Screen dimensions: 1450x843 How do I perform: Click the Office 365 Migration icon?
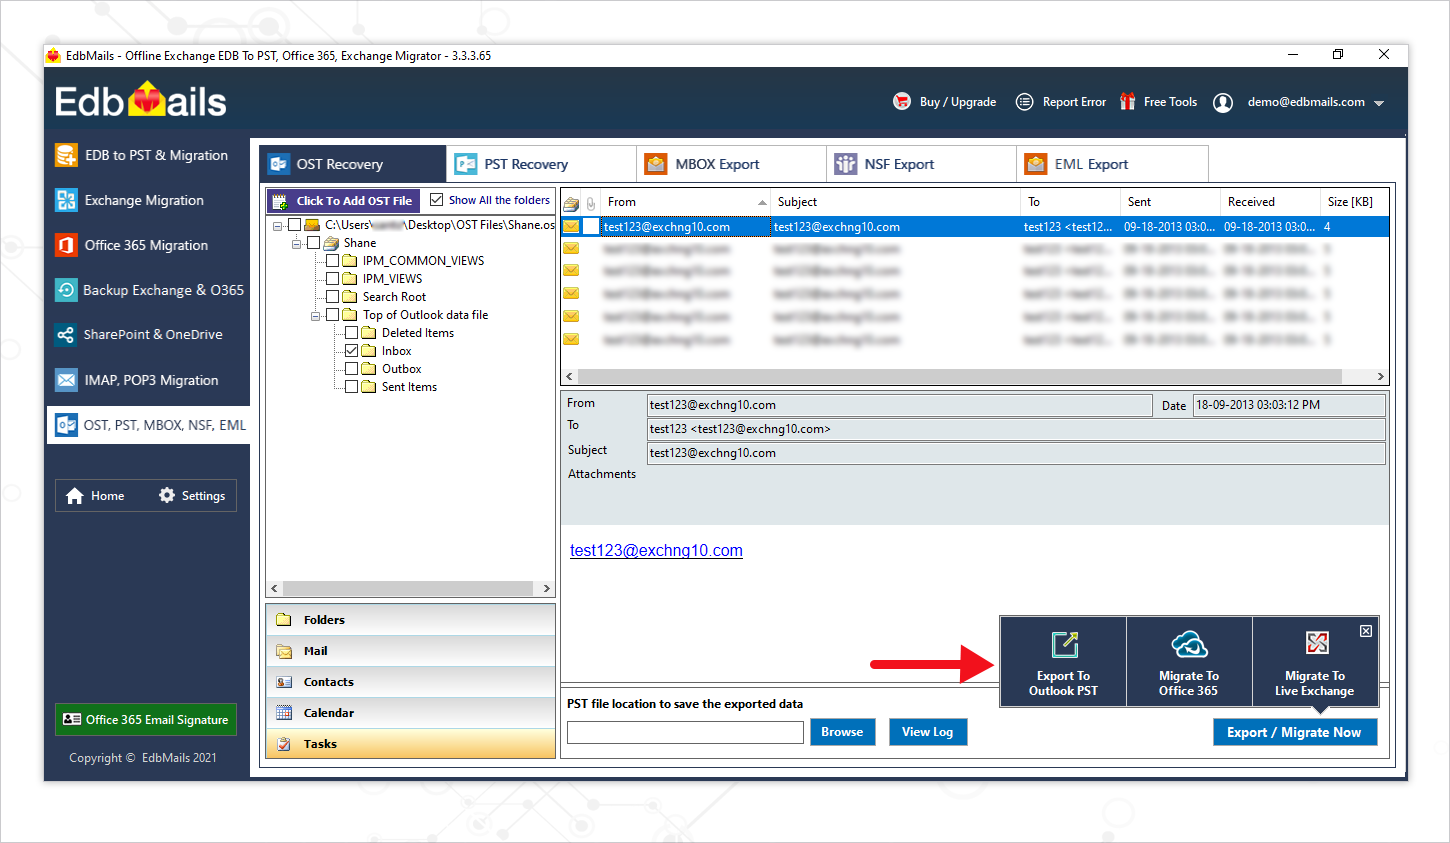coord(66,245)
